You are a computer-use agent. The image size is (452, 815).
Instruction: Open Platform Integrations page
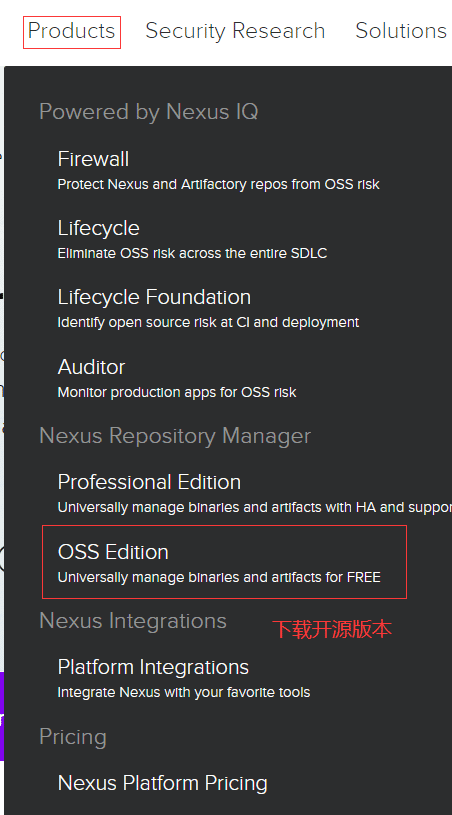tap(153, 667)
